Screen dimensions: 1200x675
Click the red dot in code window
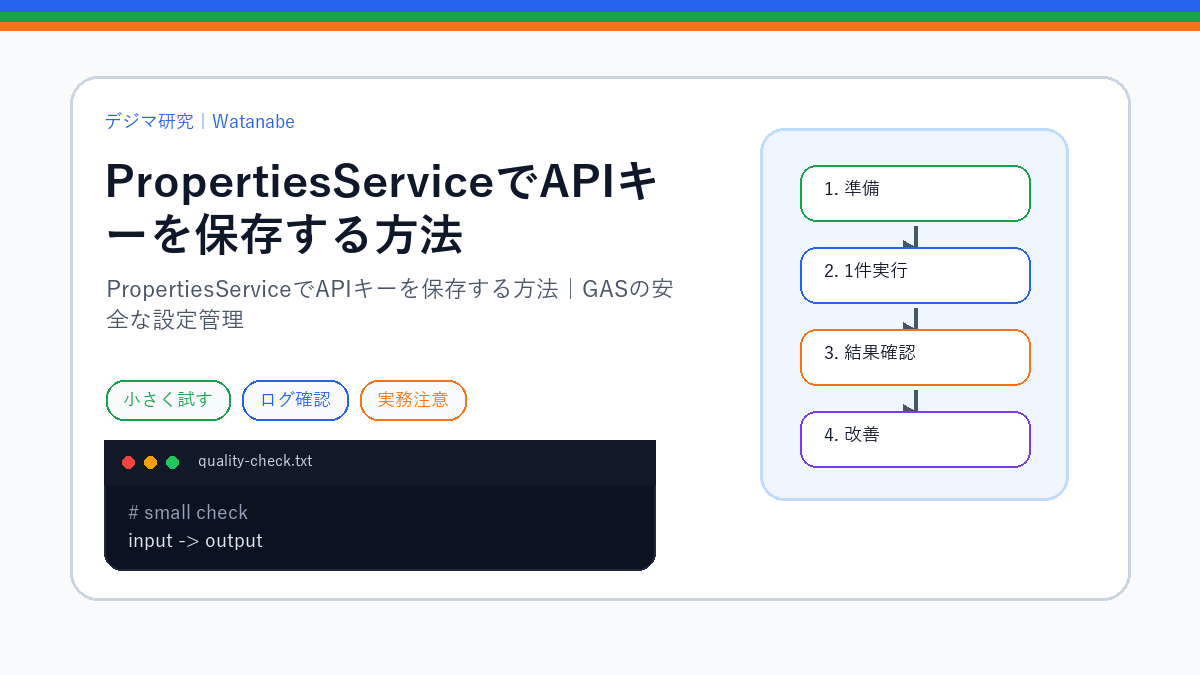[128, 462]
